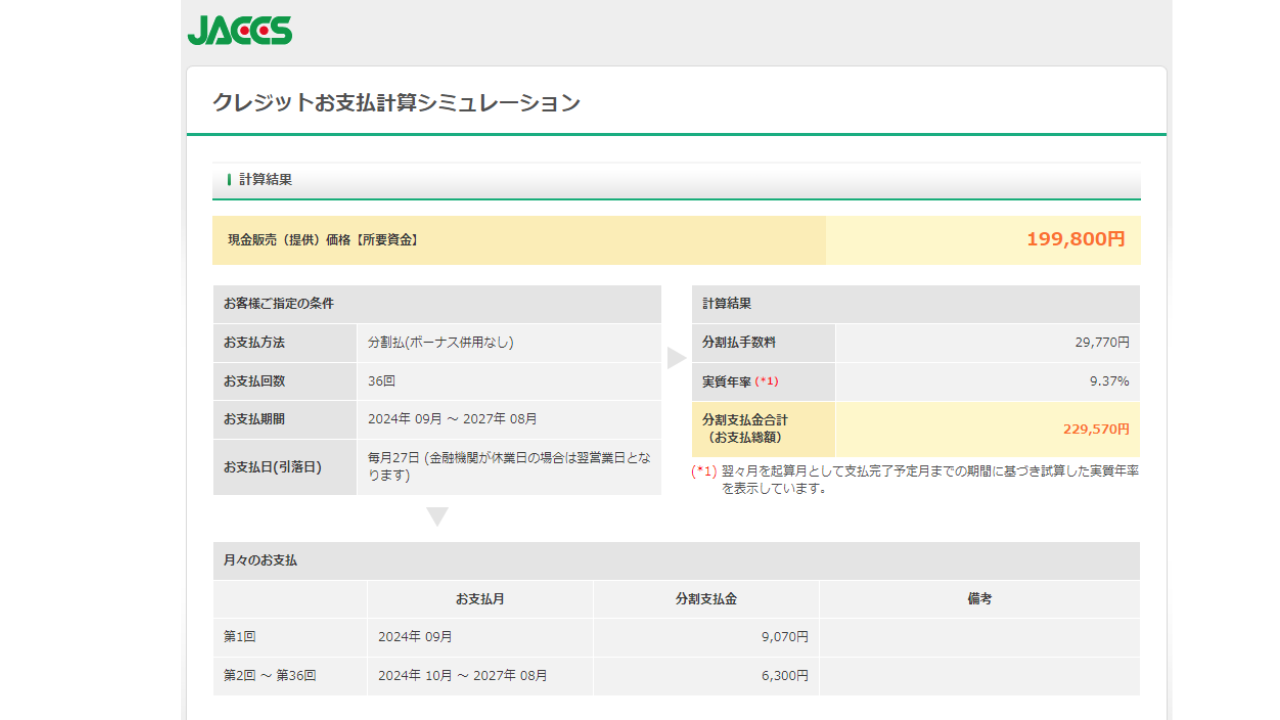Click the (*1) footnote marker below results table
1280x720 pixels.
coord(704,471)
